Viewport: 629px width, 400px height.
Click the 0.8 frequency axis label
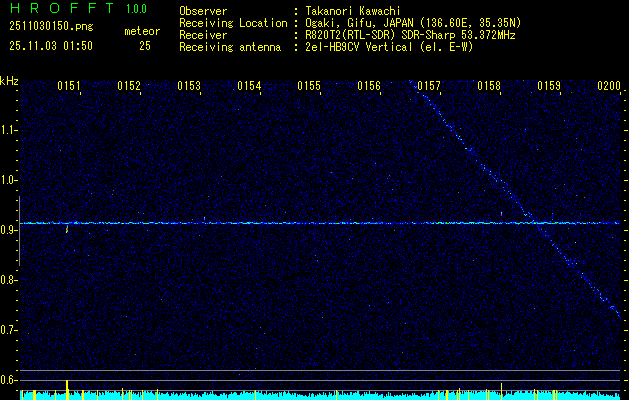tap(7, 280)
